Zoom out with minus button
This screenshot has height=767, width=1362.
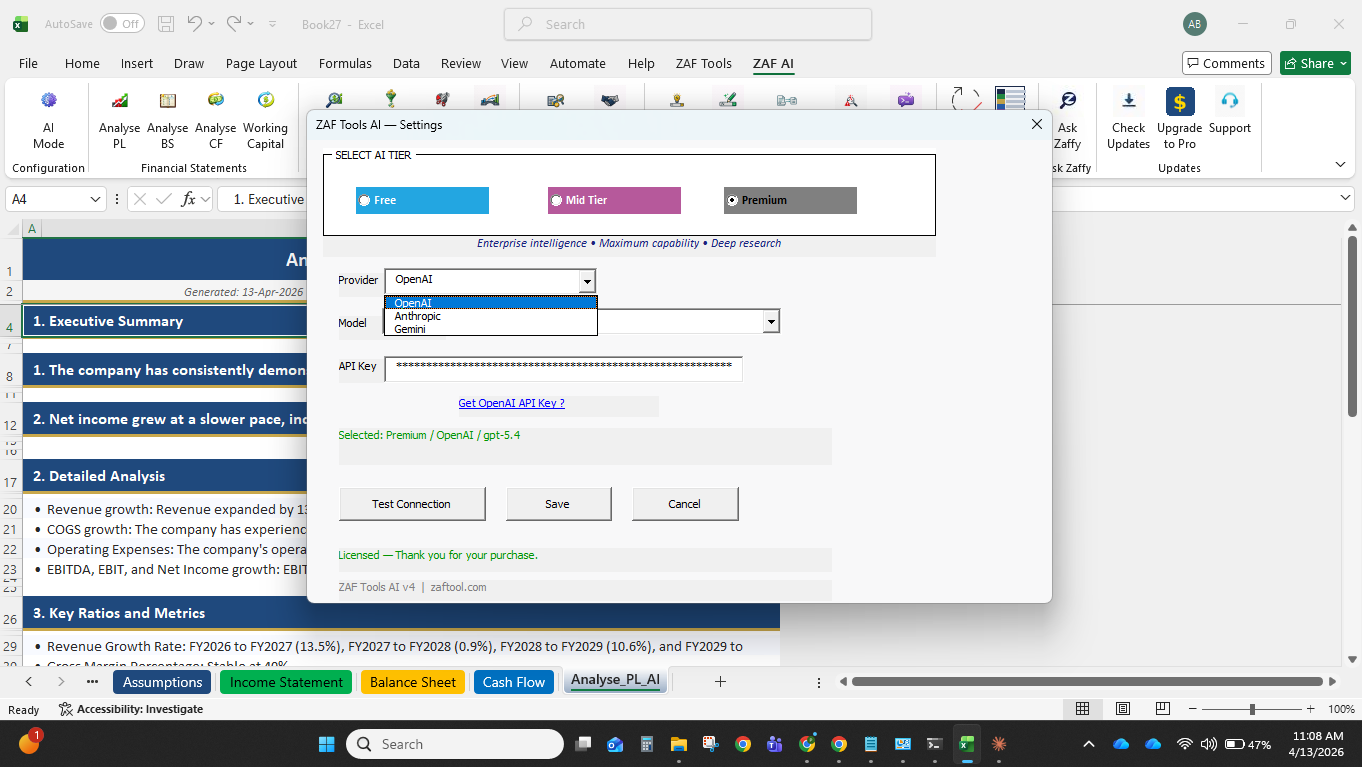point(1192,709)
